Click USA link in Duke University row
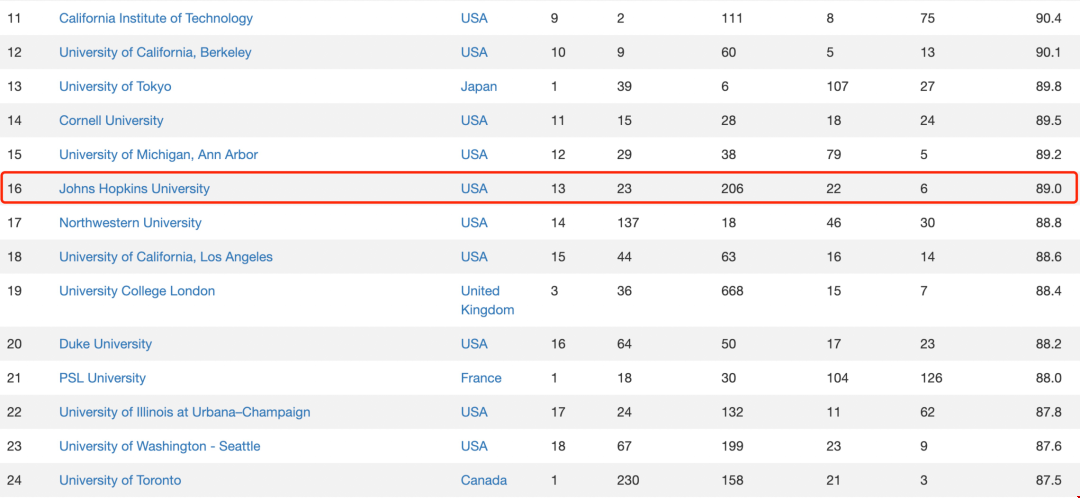 coord(474,344)
